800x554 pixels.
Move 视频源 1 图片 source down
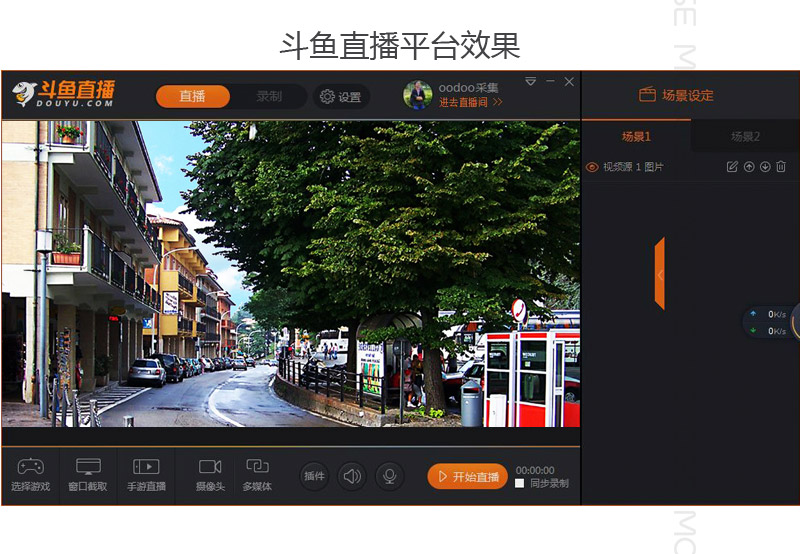click(x=765, y=167)
